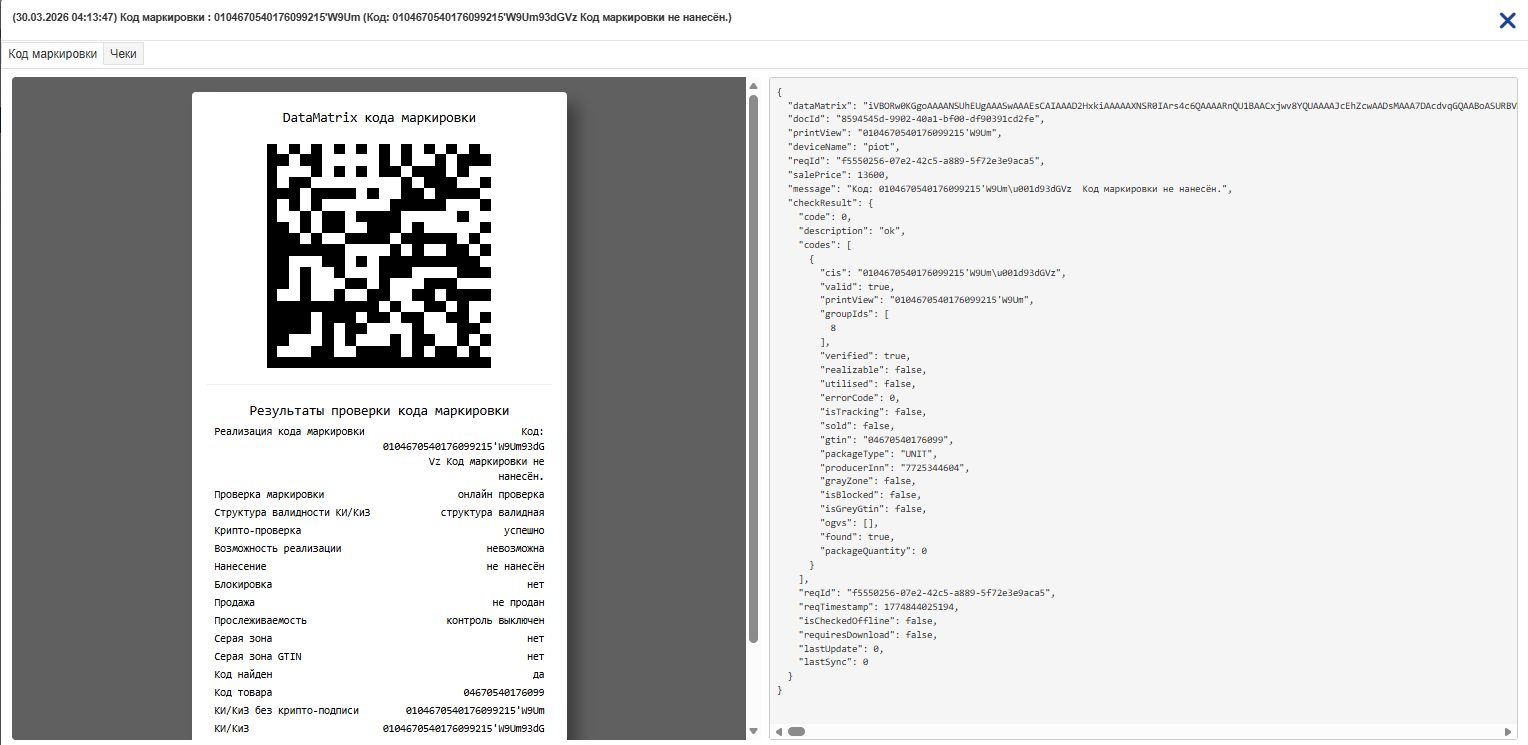This screenshot has width=1528, height=745.
Task: Click the Крипто-проверка row in the results
Action: coord(379,531)
